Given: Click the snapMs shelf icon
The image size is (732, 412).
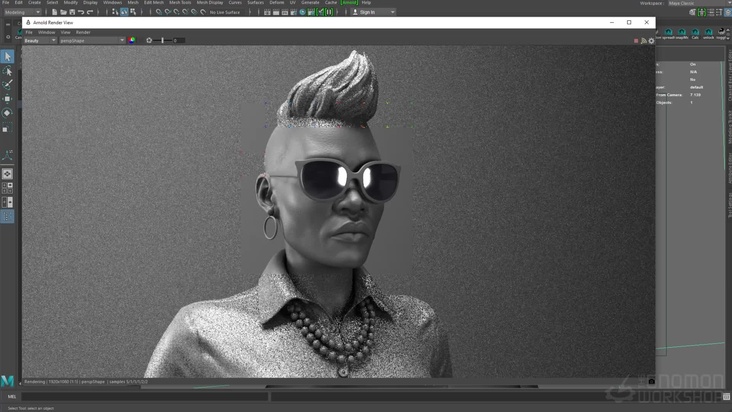Looking at the screenshot, I should 682,33.
